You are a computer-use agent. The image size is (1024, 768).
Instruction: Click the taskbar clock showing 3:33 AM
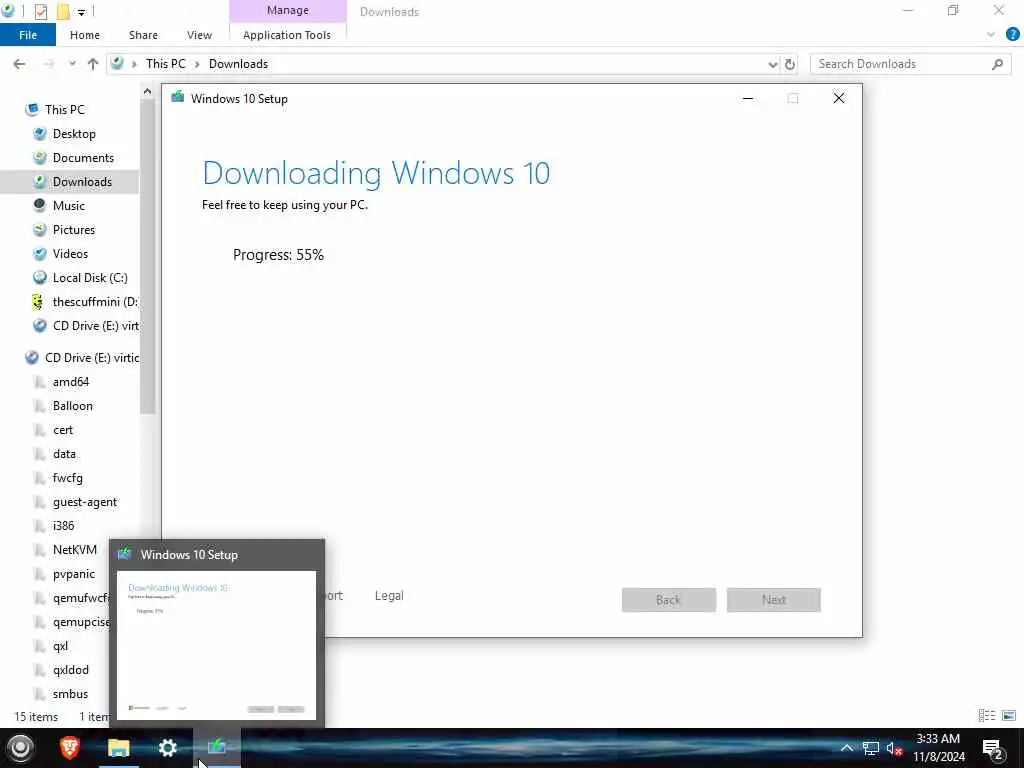point(938,748)
